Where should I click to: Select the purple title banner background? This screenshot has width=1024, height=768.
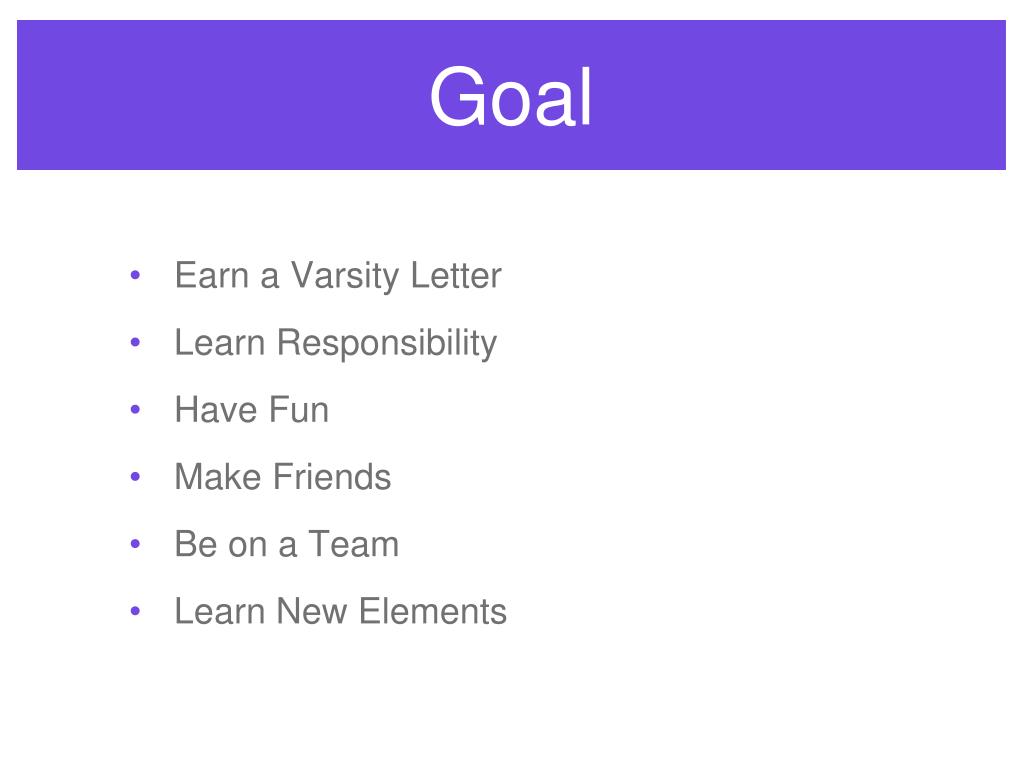511,95
